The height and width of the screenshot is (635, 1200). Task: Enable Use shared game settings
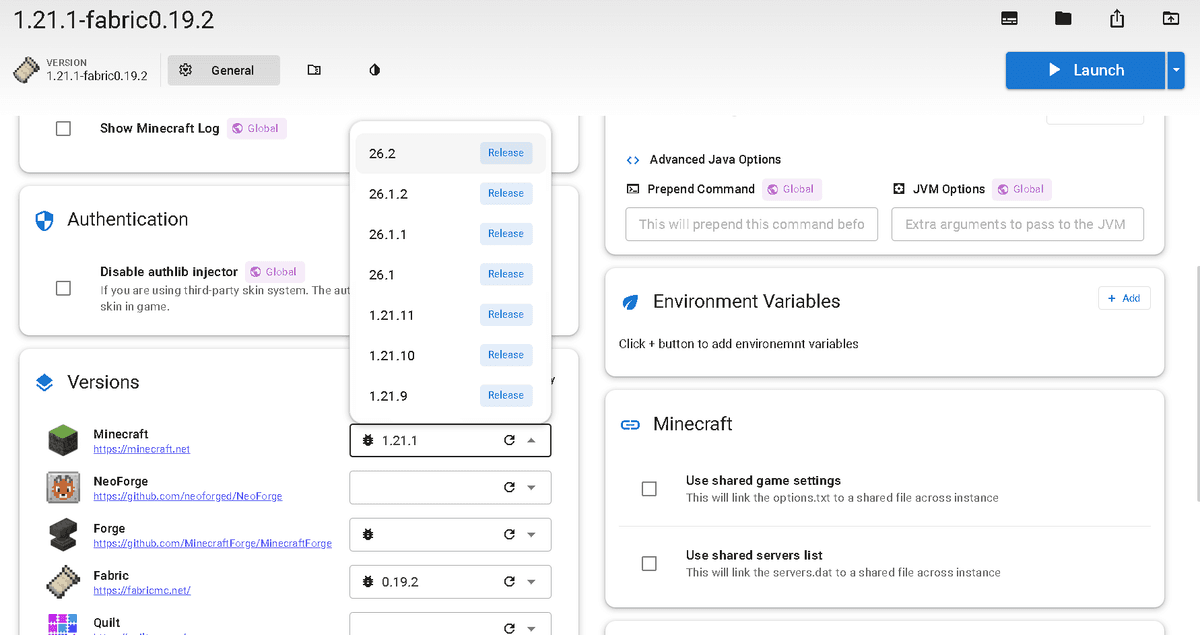pyautogui.click(x=649, y=488)
